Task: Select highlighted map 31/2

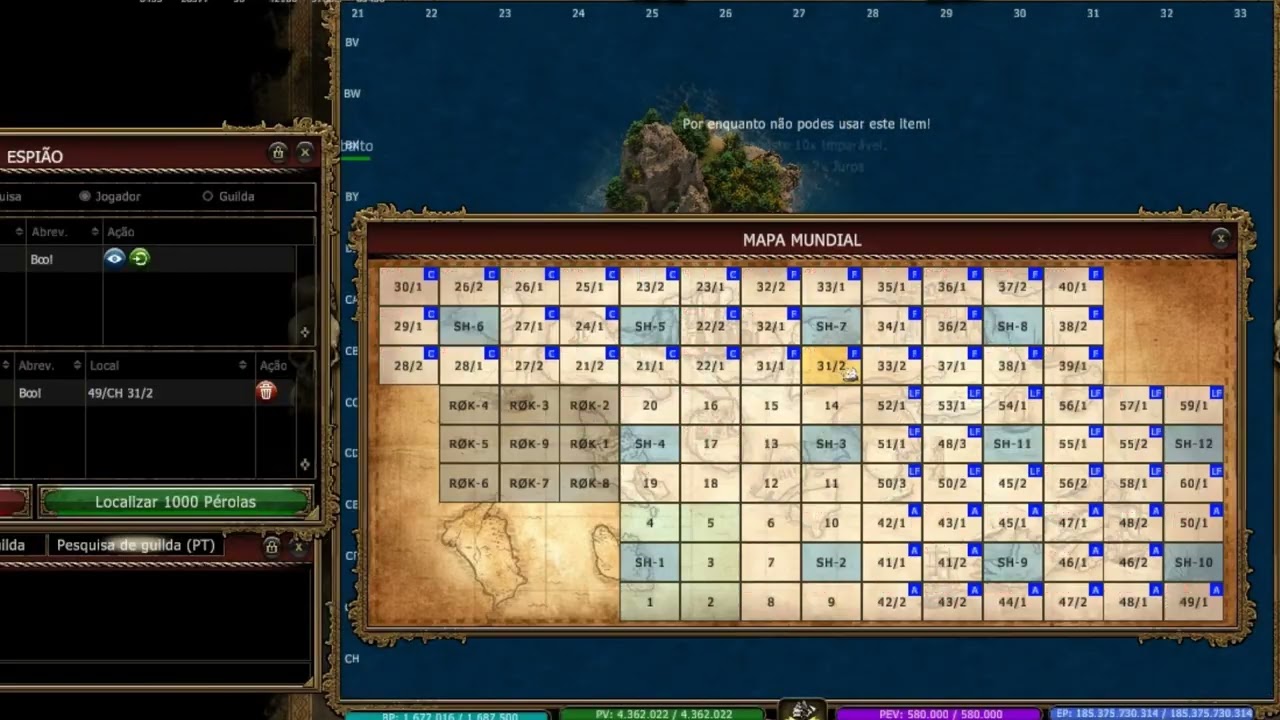Action: 831,366
